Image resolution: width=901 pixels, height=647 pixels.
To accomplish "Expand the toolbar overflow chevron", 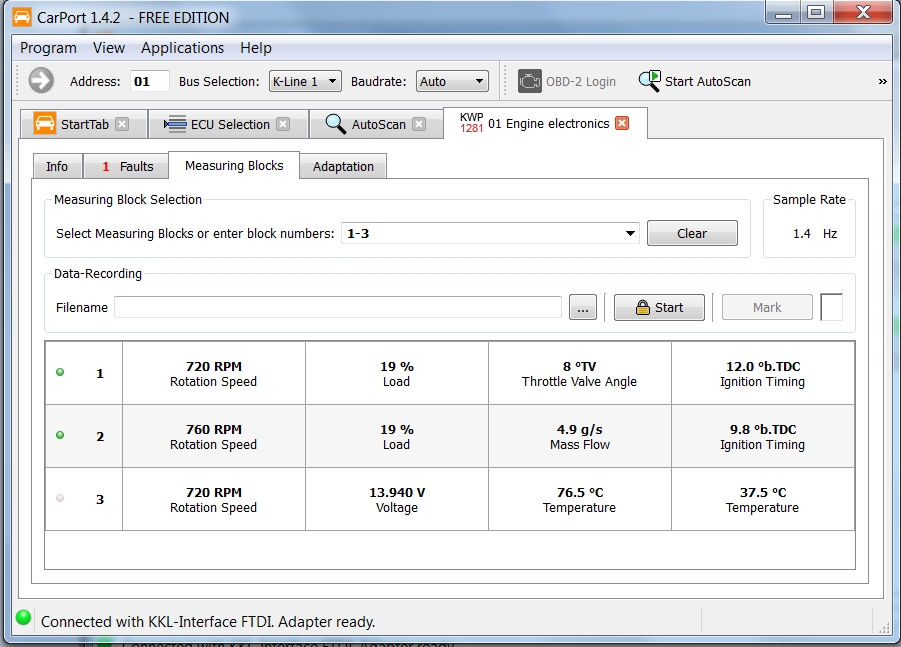I will pyautogui.click(x=882, y=81).
